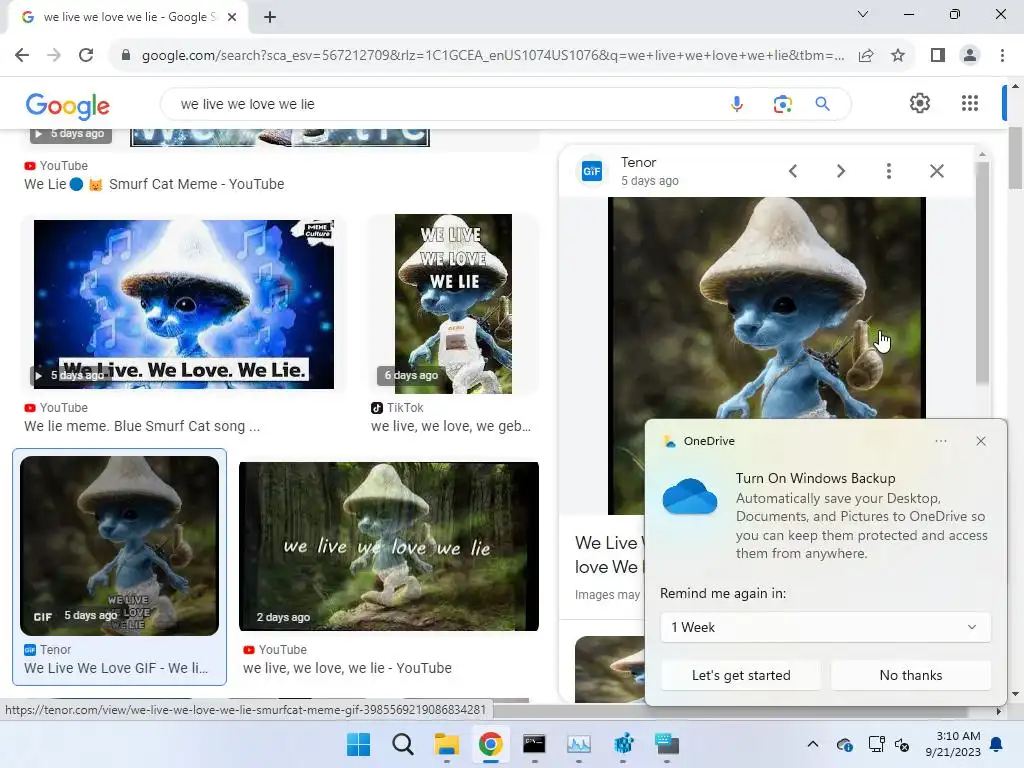Open the Chrome three-dot menu
1024x768 pixels.
1002,56
